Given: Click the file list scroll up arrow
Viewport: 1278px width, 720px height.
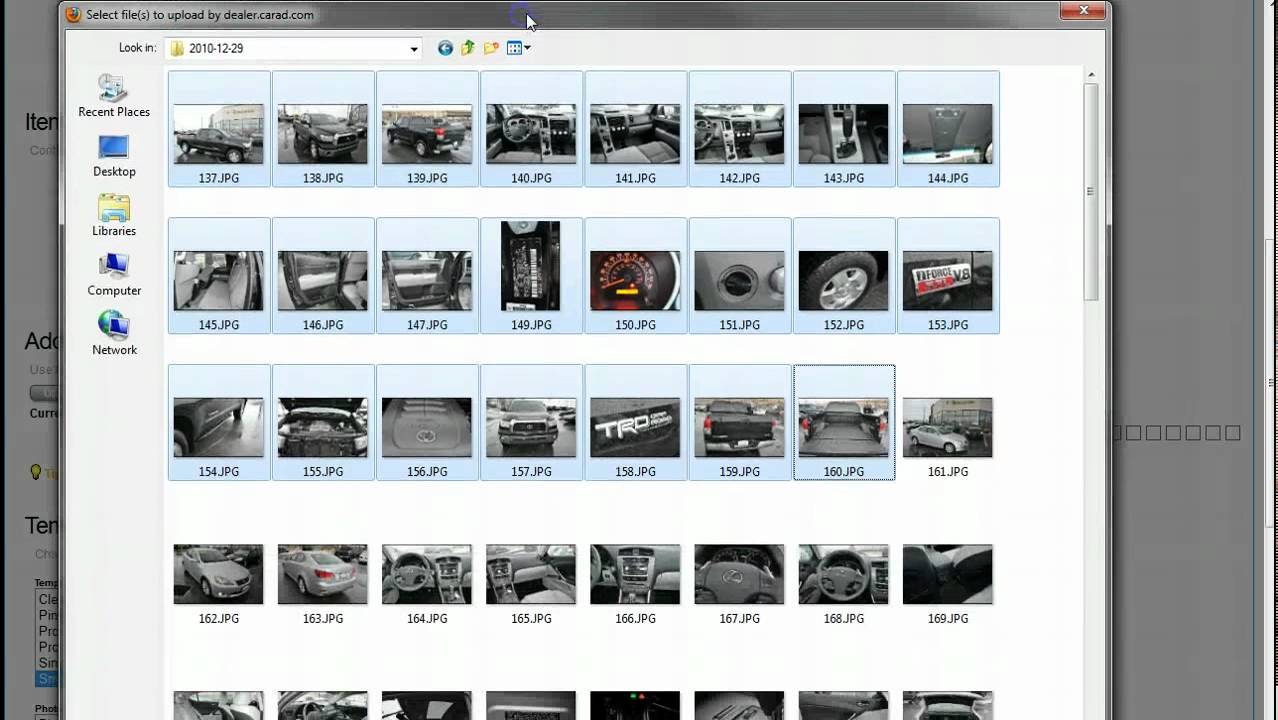Looking at the screenshot, I should click(x=1091, y=75).
